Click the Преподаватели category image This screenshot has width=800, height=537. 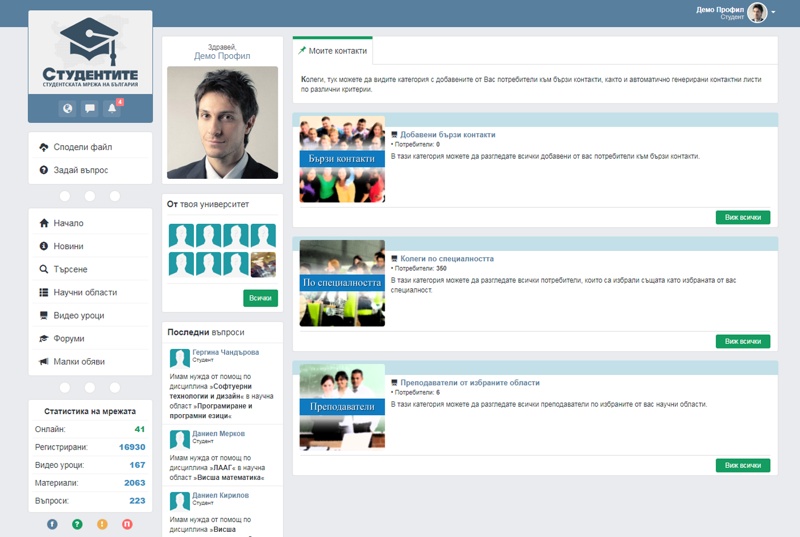[x=342, y=407]
